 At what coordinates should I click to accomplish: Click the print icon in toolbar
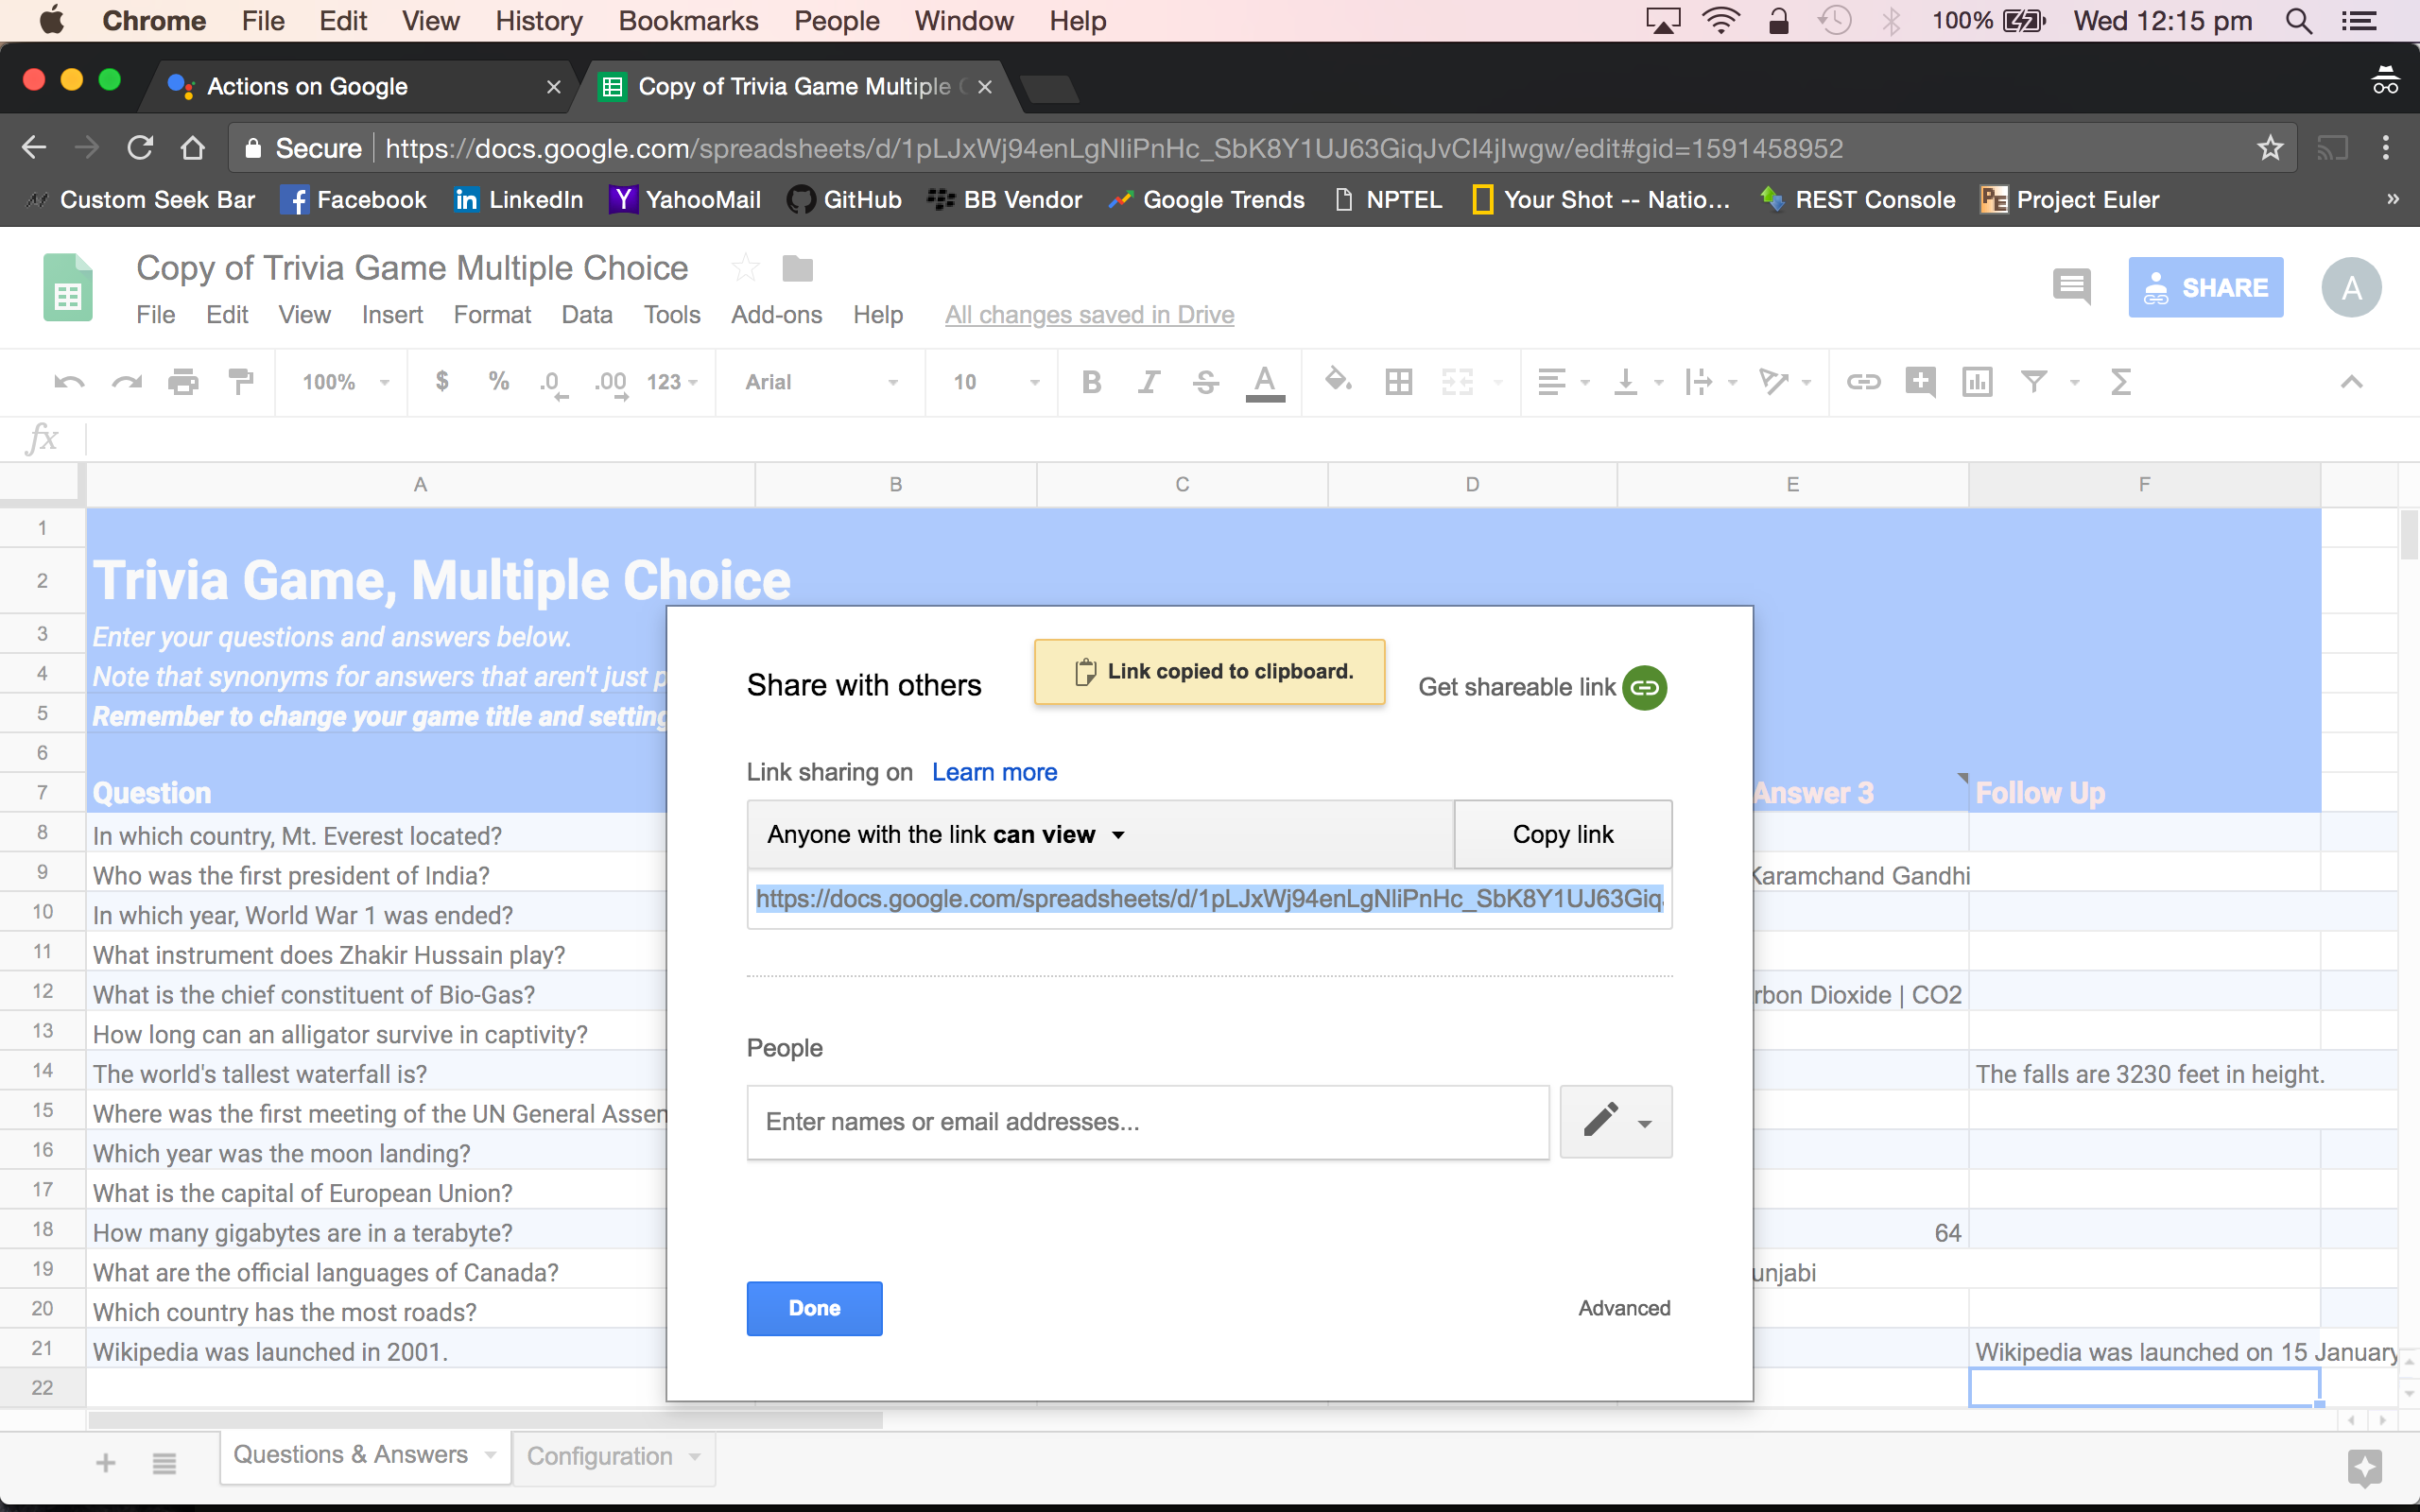[x=183, y=381]
